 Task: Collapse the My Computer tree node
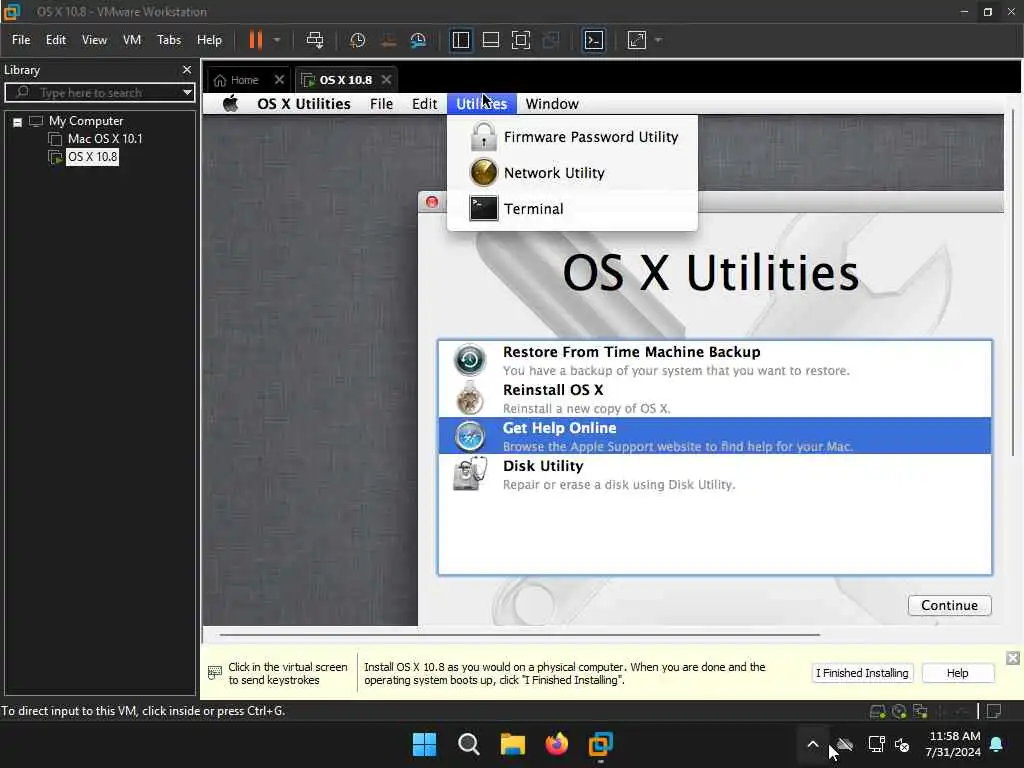pos(18,121)
